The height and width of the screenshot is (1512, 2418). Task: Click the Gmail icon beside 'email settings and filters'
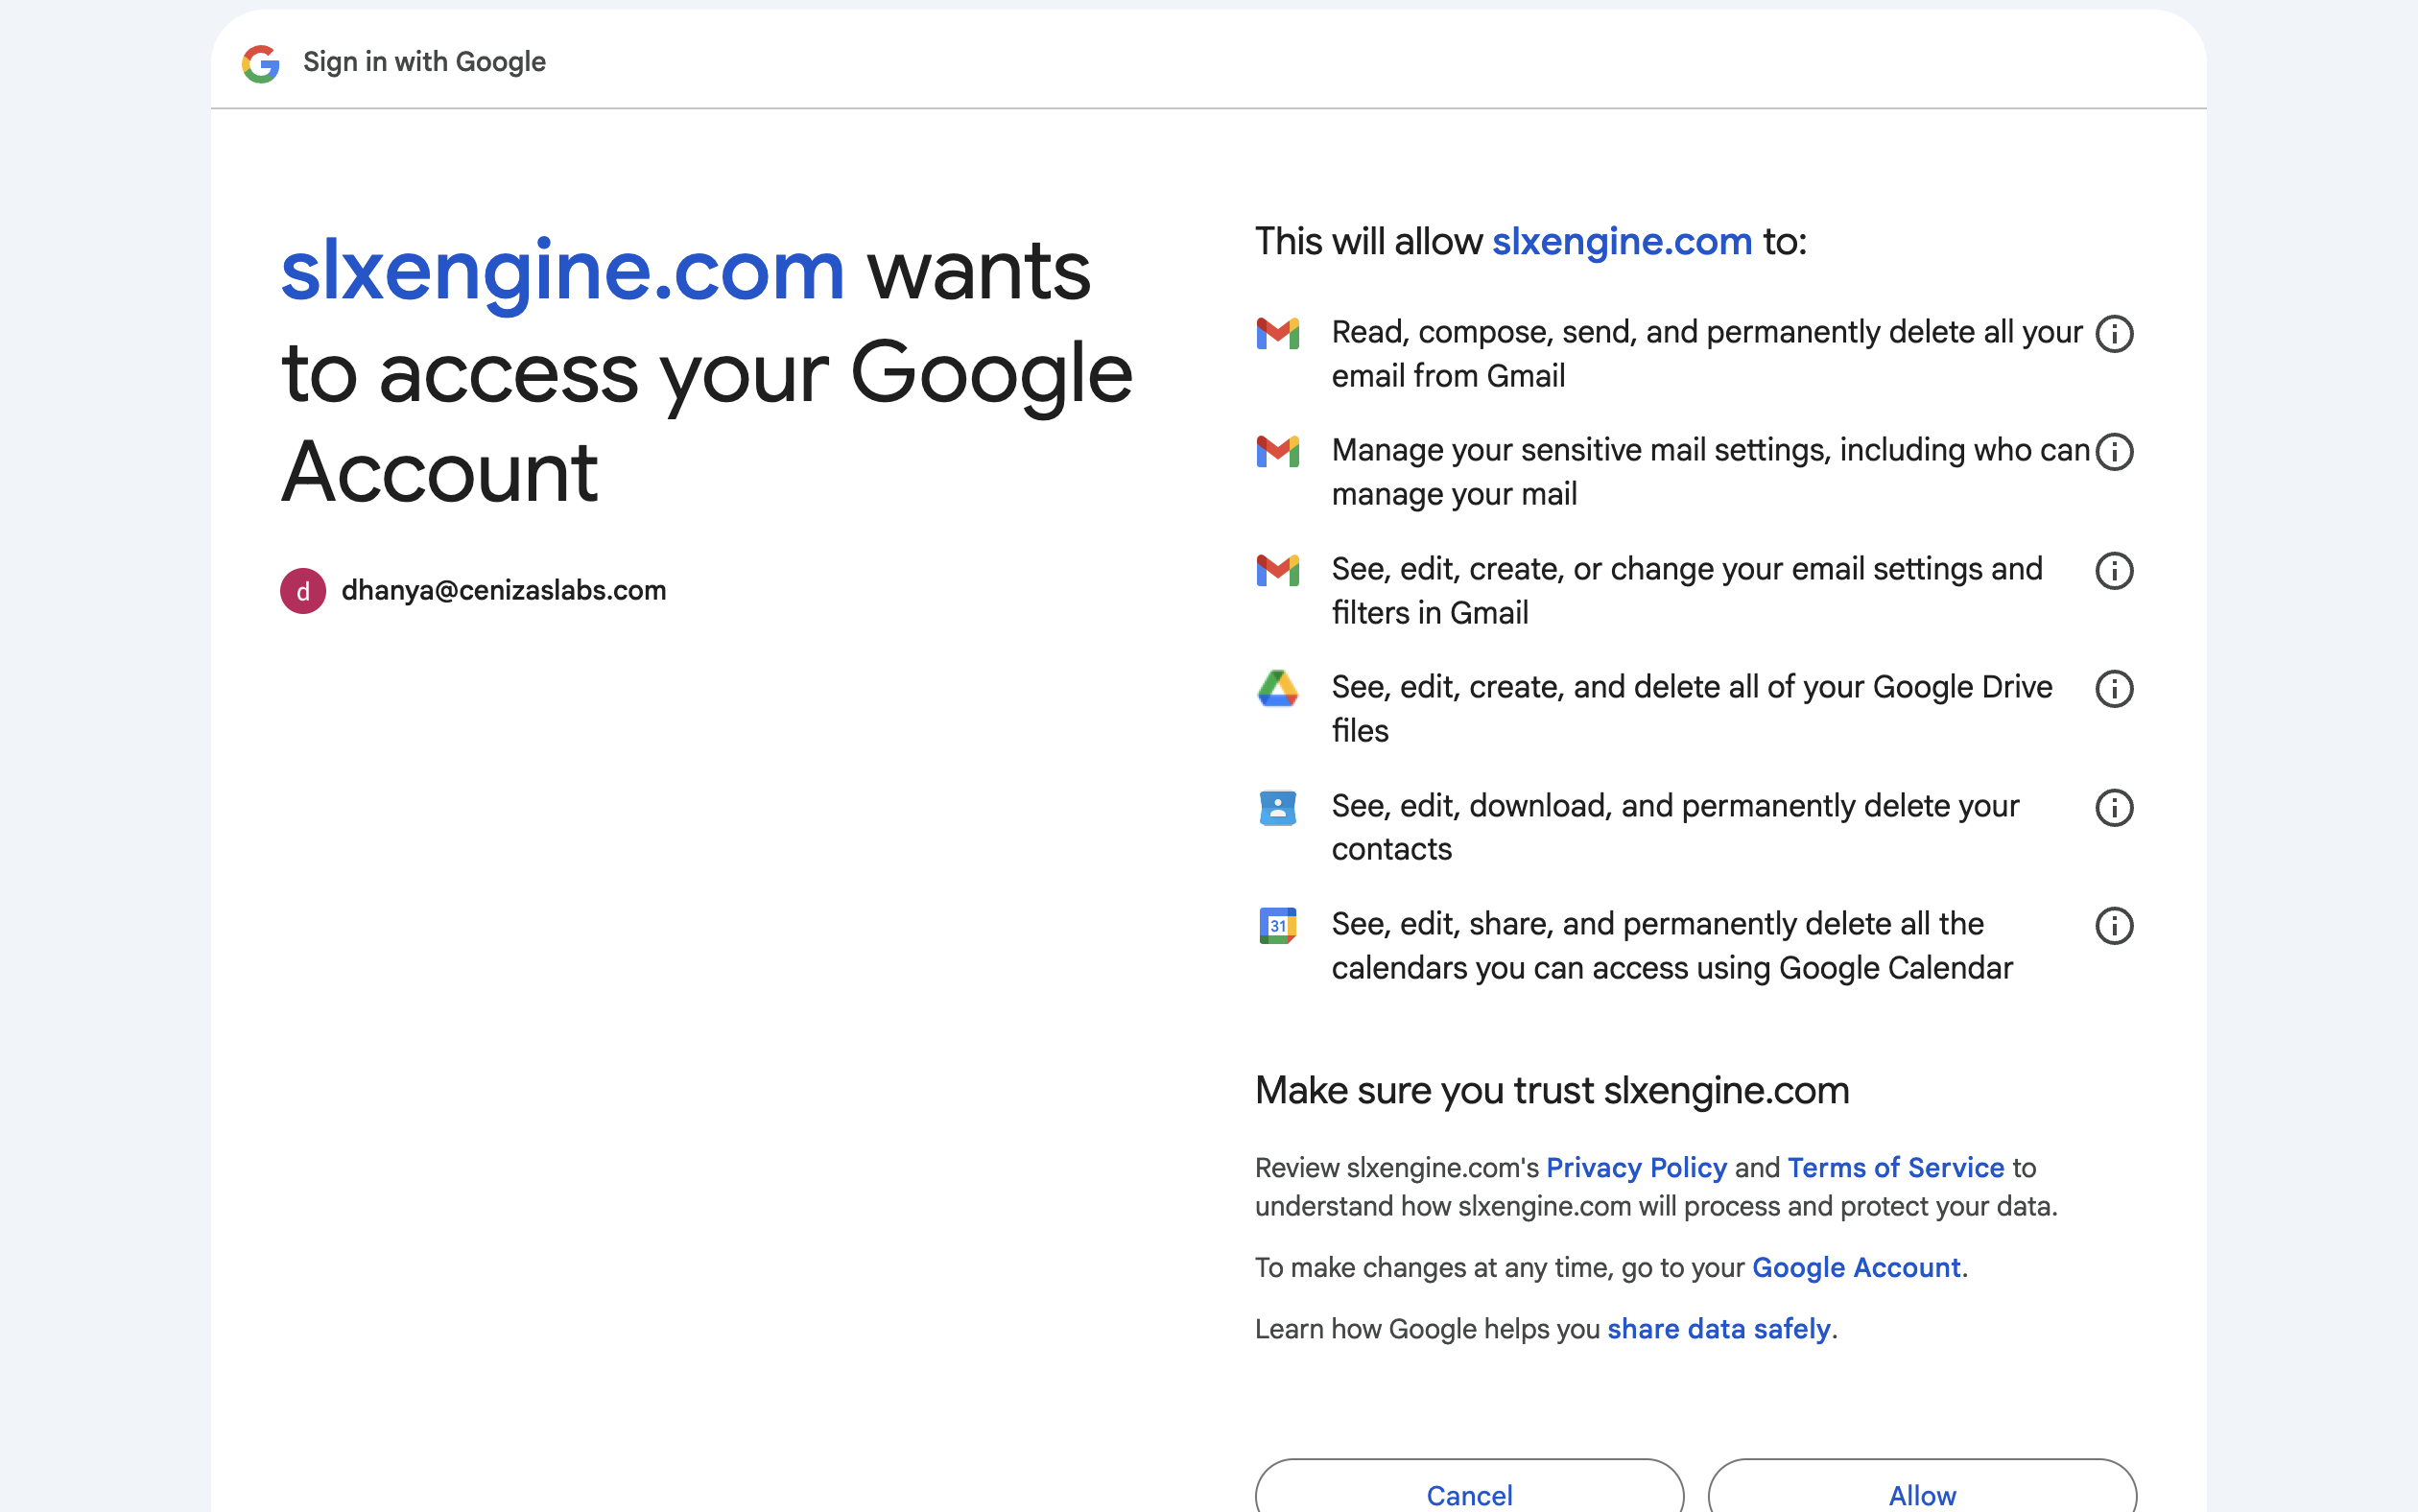pos(1277,570)
